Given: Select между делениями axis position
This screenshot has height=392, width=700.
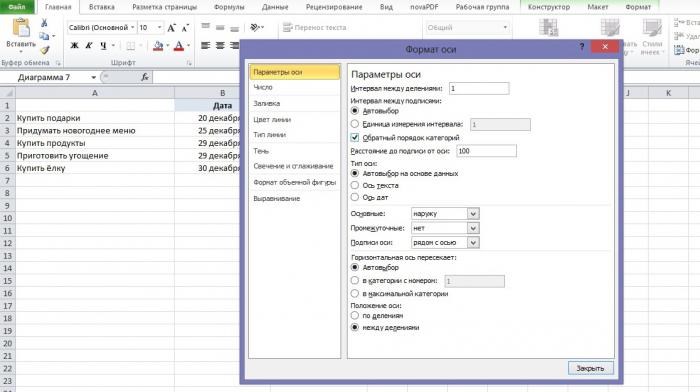Looking at the screenshot, I should coord(355,327).
